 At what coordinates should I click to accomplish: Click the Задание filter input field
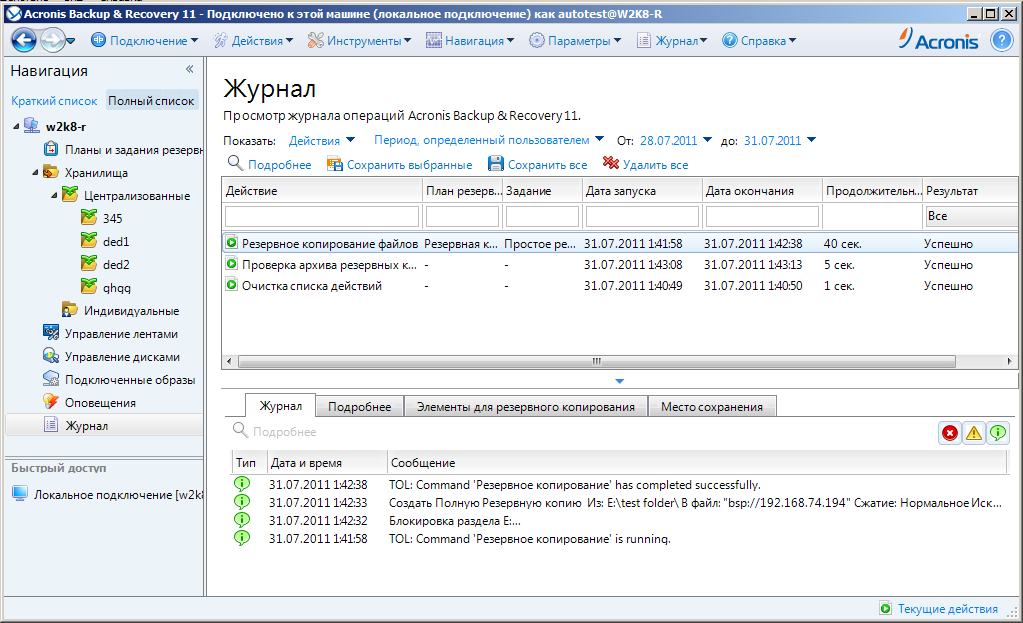point(542,216)
